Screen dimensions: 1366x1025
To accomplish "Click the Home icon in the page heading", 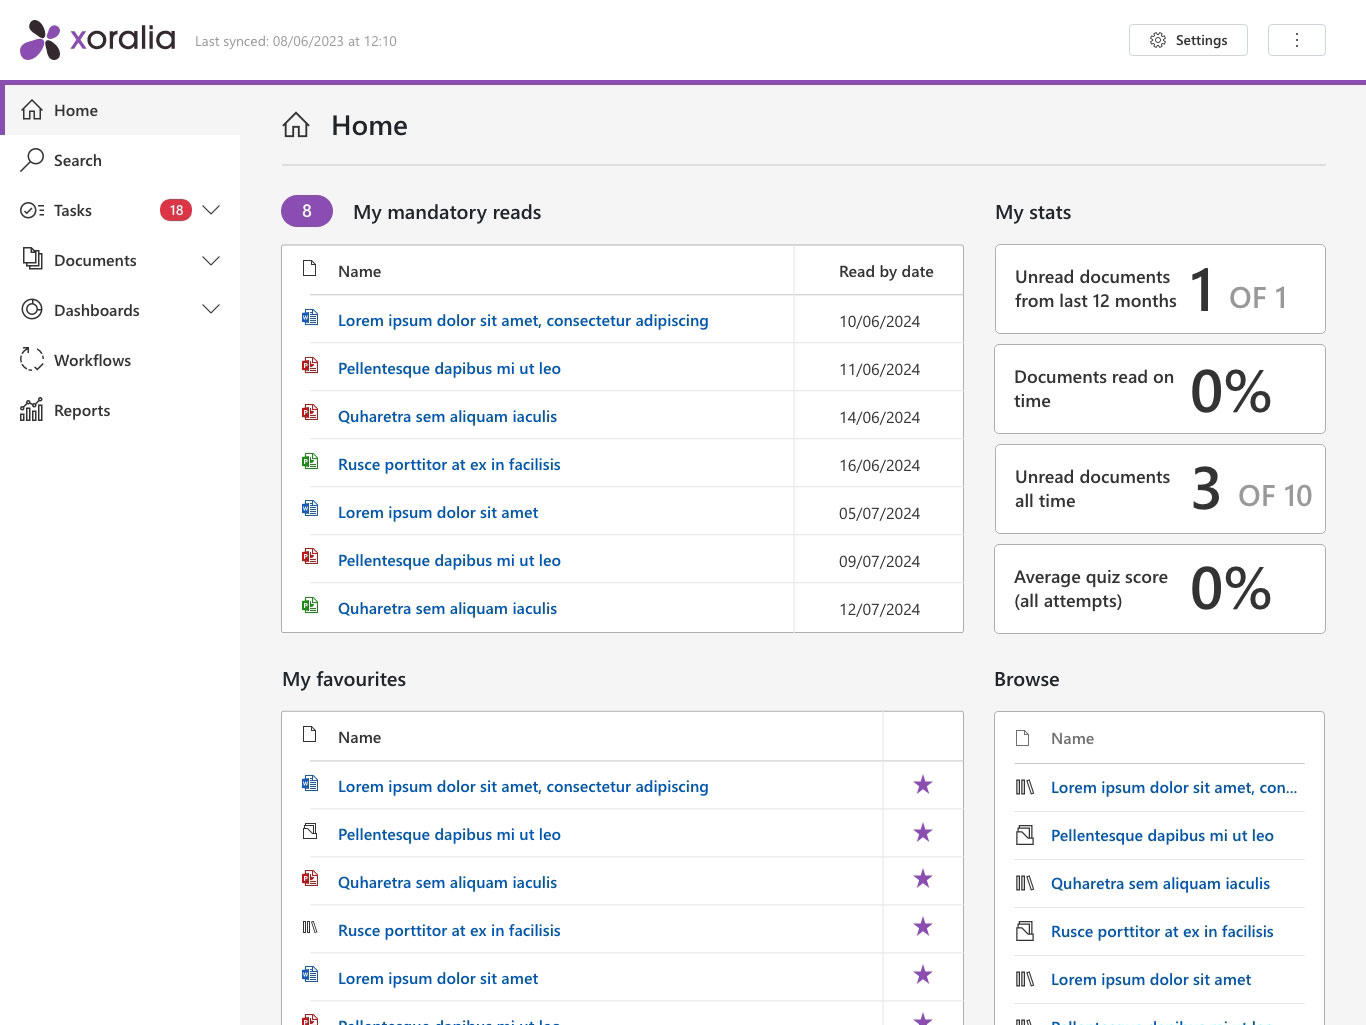I will point(296,126).
